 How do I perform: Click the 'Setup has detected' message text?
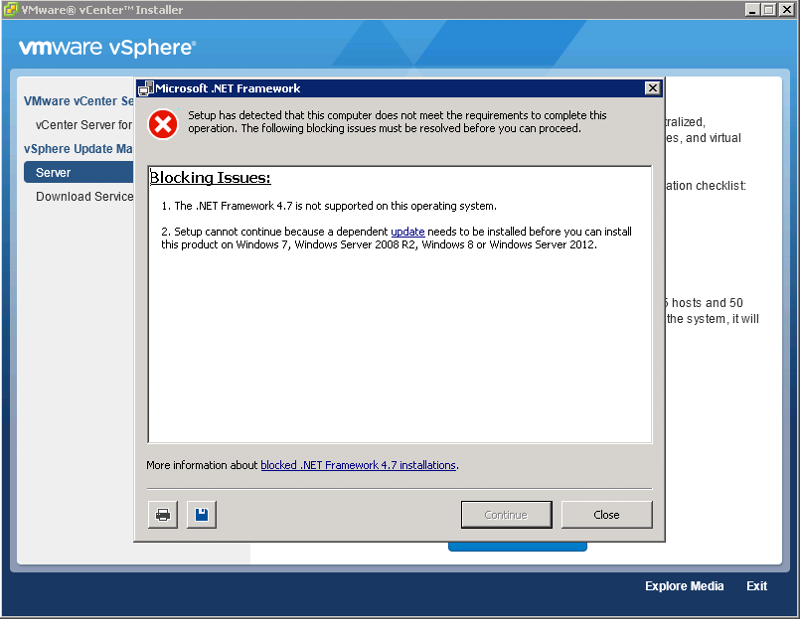point(397,121)
